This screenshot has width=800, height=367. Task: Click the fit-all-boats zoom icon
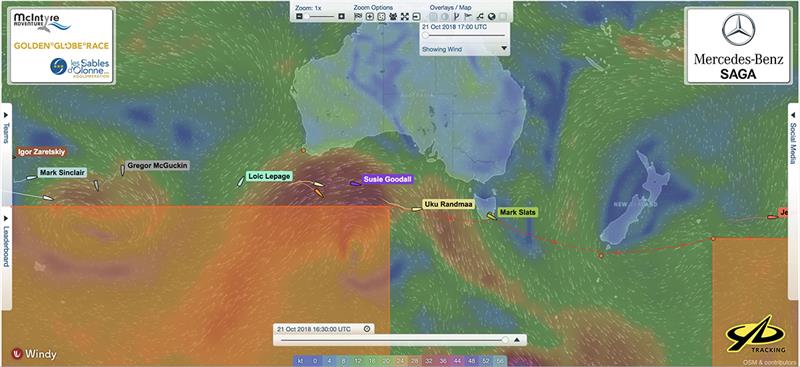pyautogui.click(x=382, y=16)
